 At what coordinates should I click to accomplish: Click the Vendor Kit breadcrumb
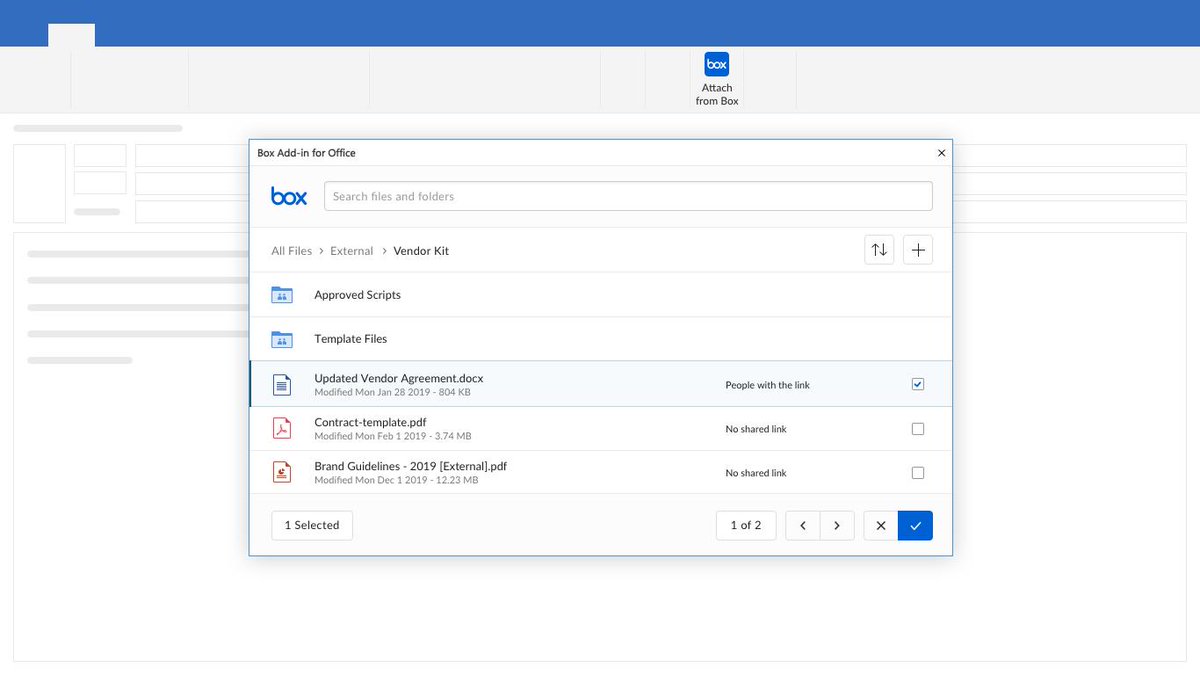click(x=421, y=251)
